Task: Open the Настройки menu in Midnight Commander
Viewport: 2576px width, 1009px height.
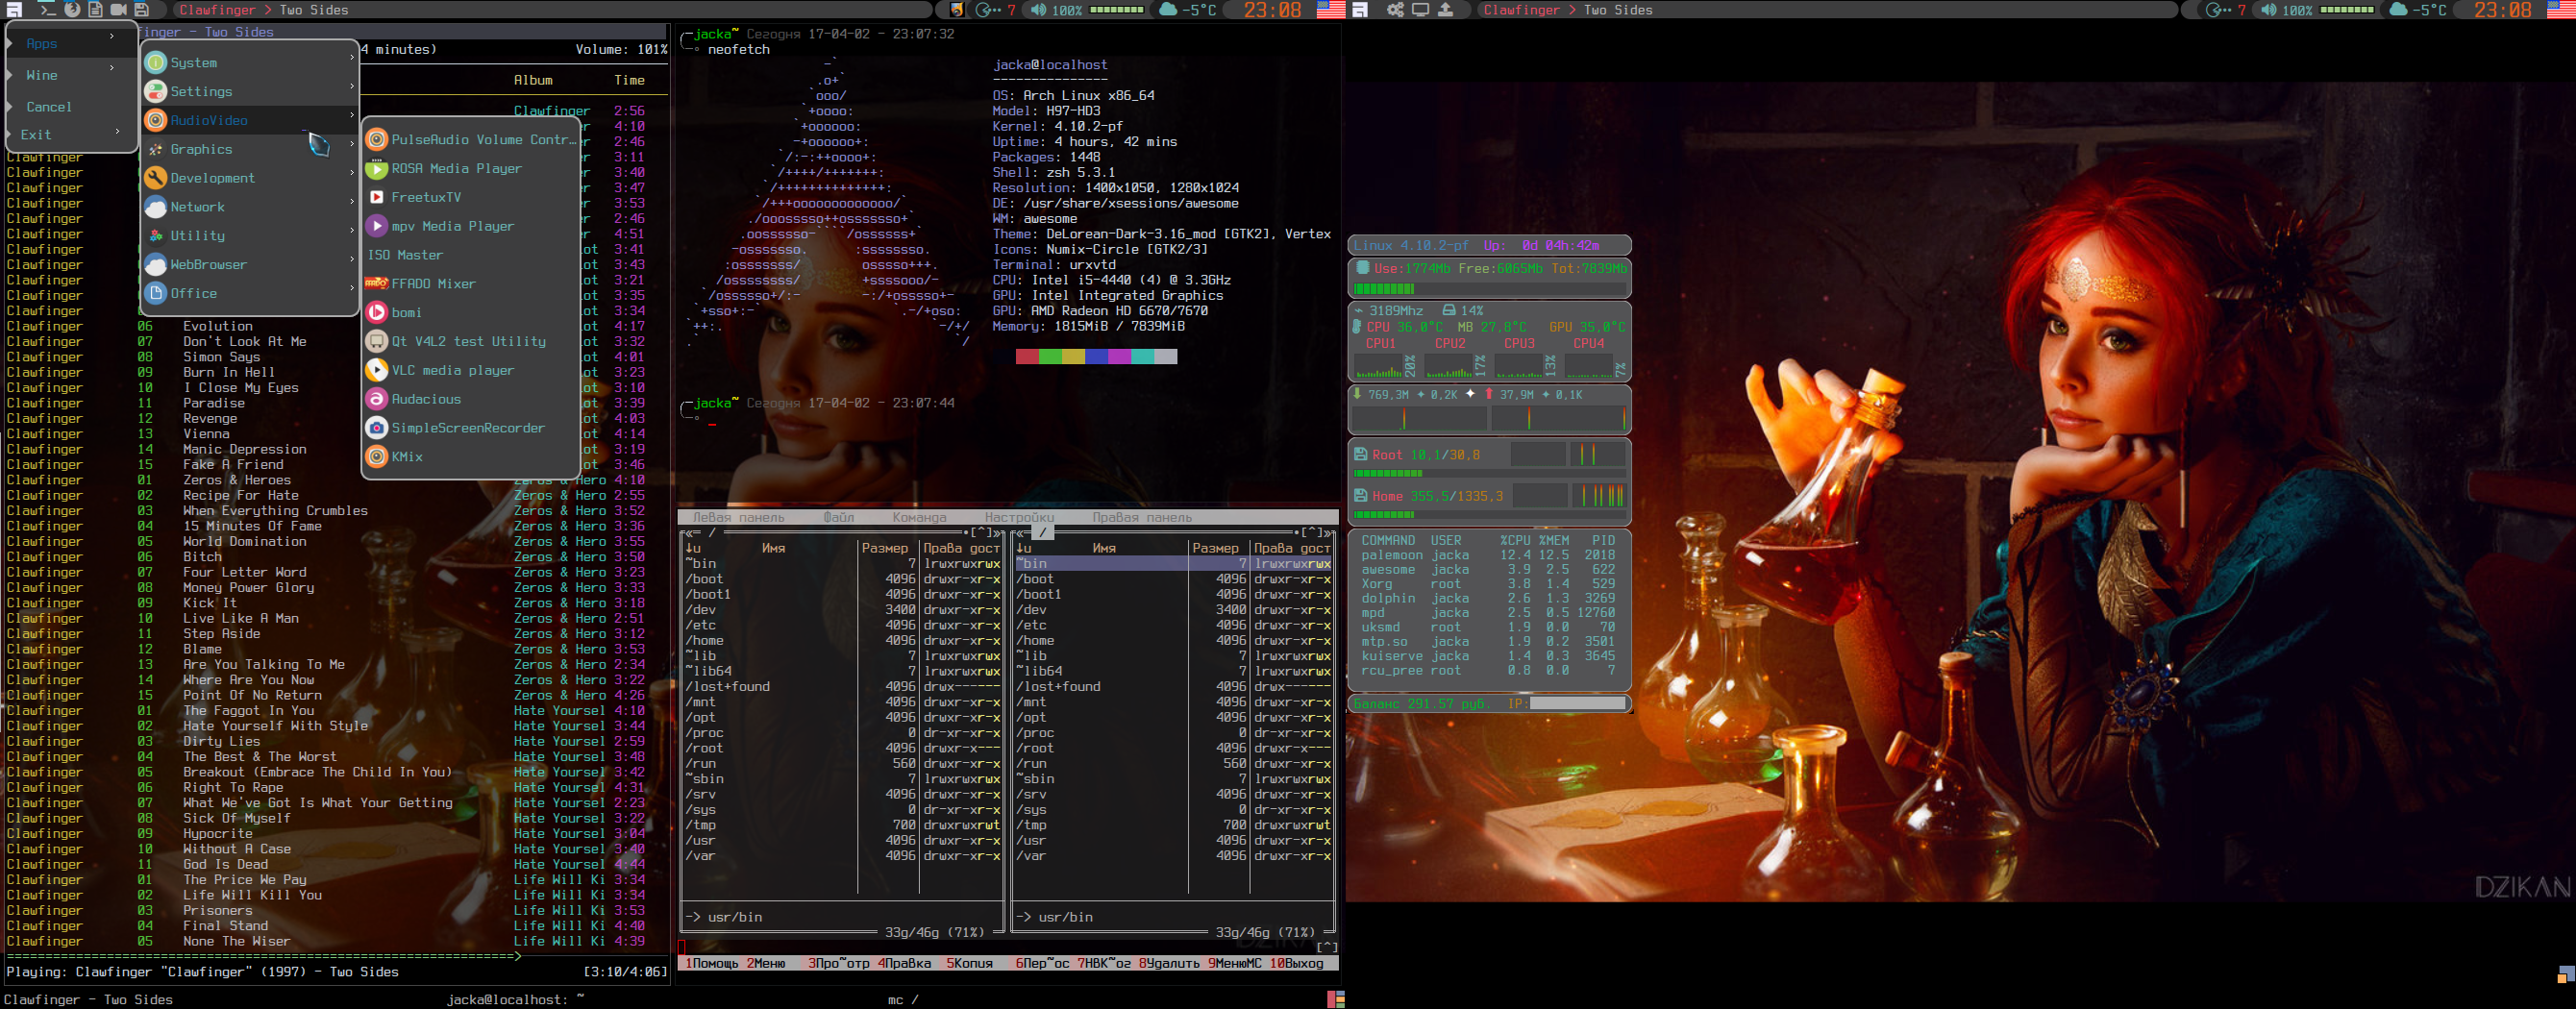Action: coord(1019,517)
